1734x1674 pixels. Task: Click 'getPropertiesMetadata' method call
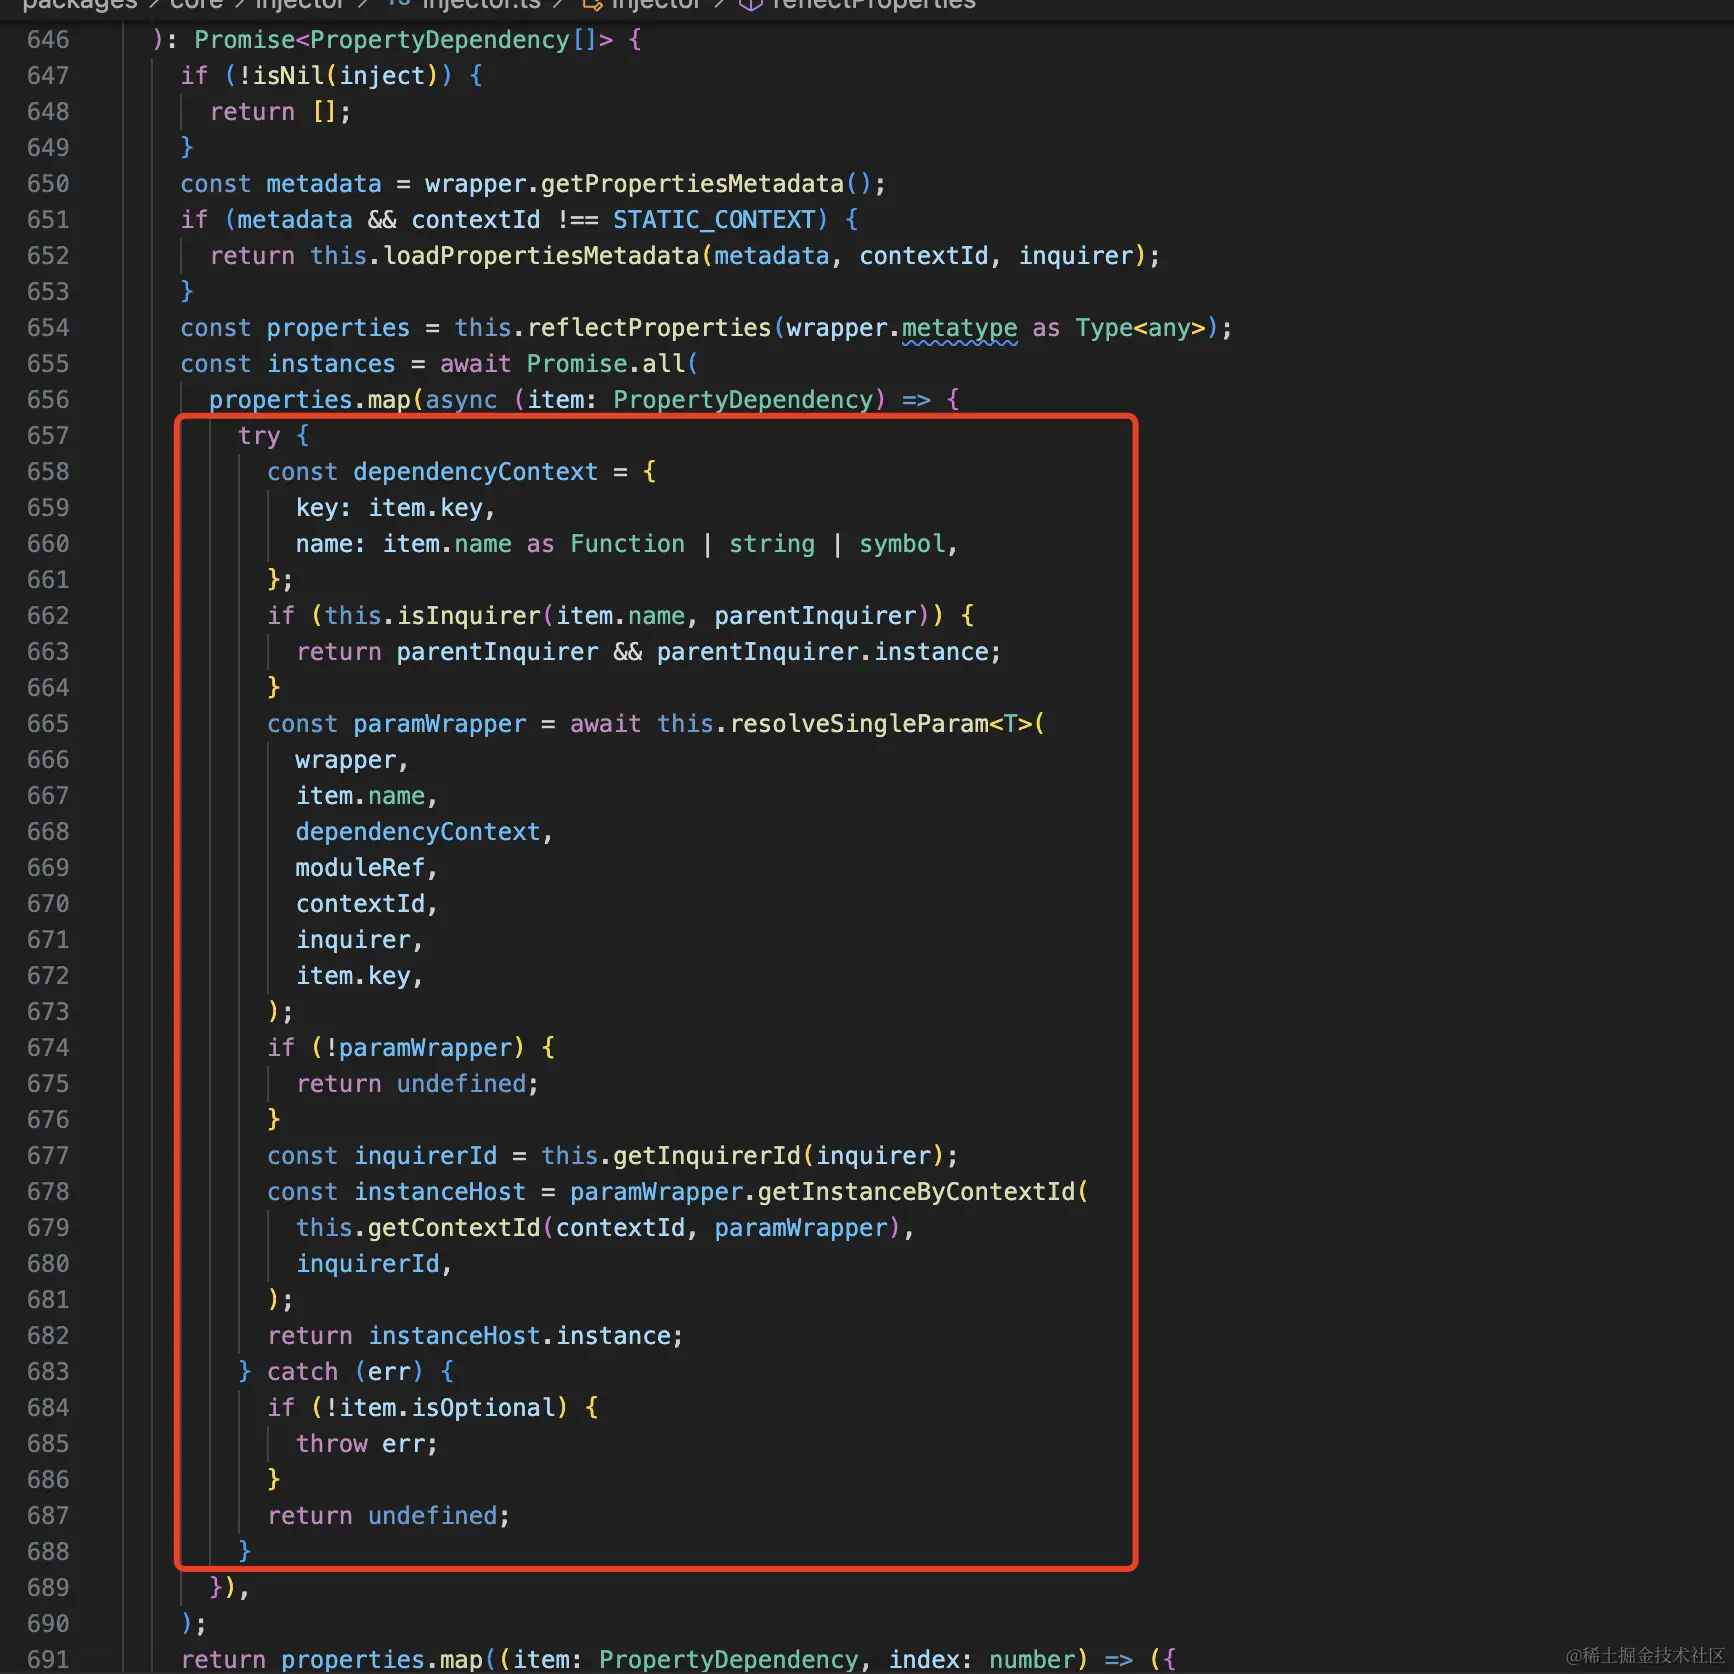point(692,184)
